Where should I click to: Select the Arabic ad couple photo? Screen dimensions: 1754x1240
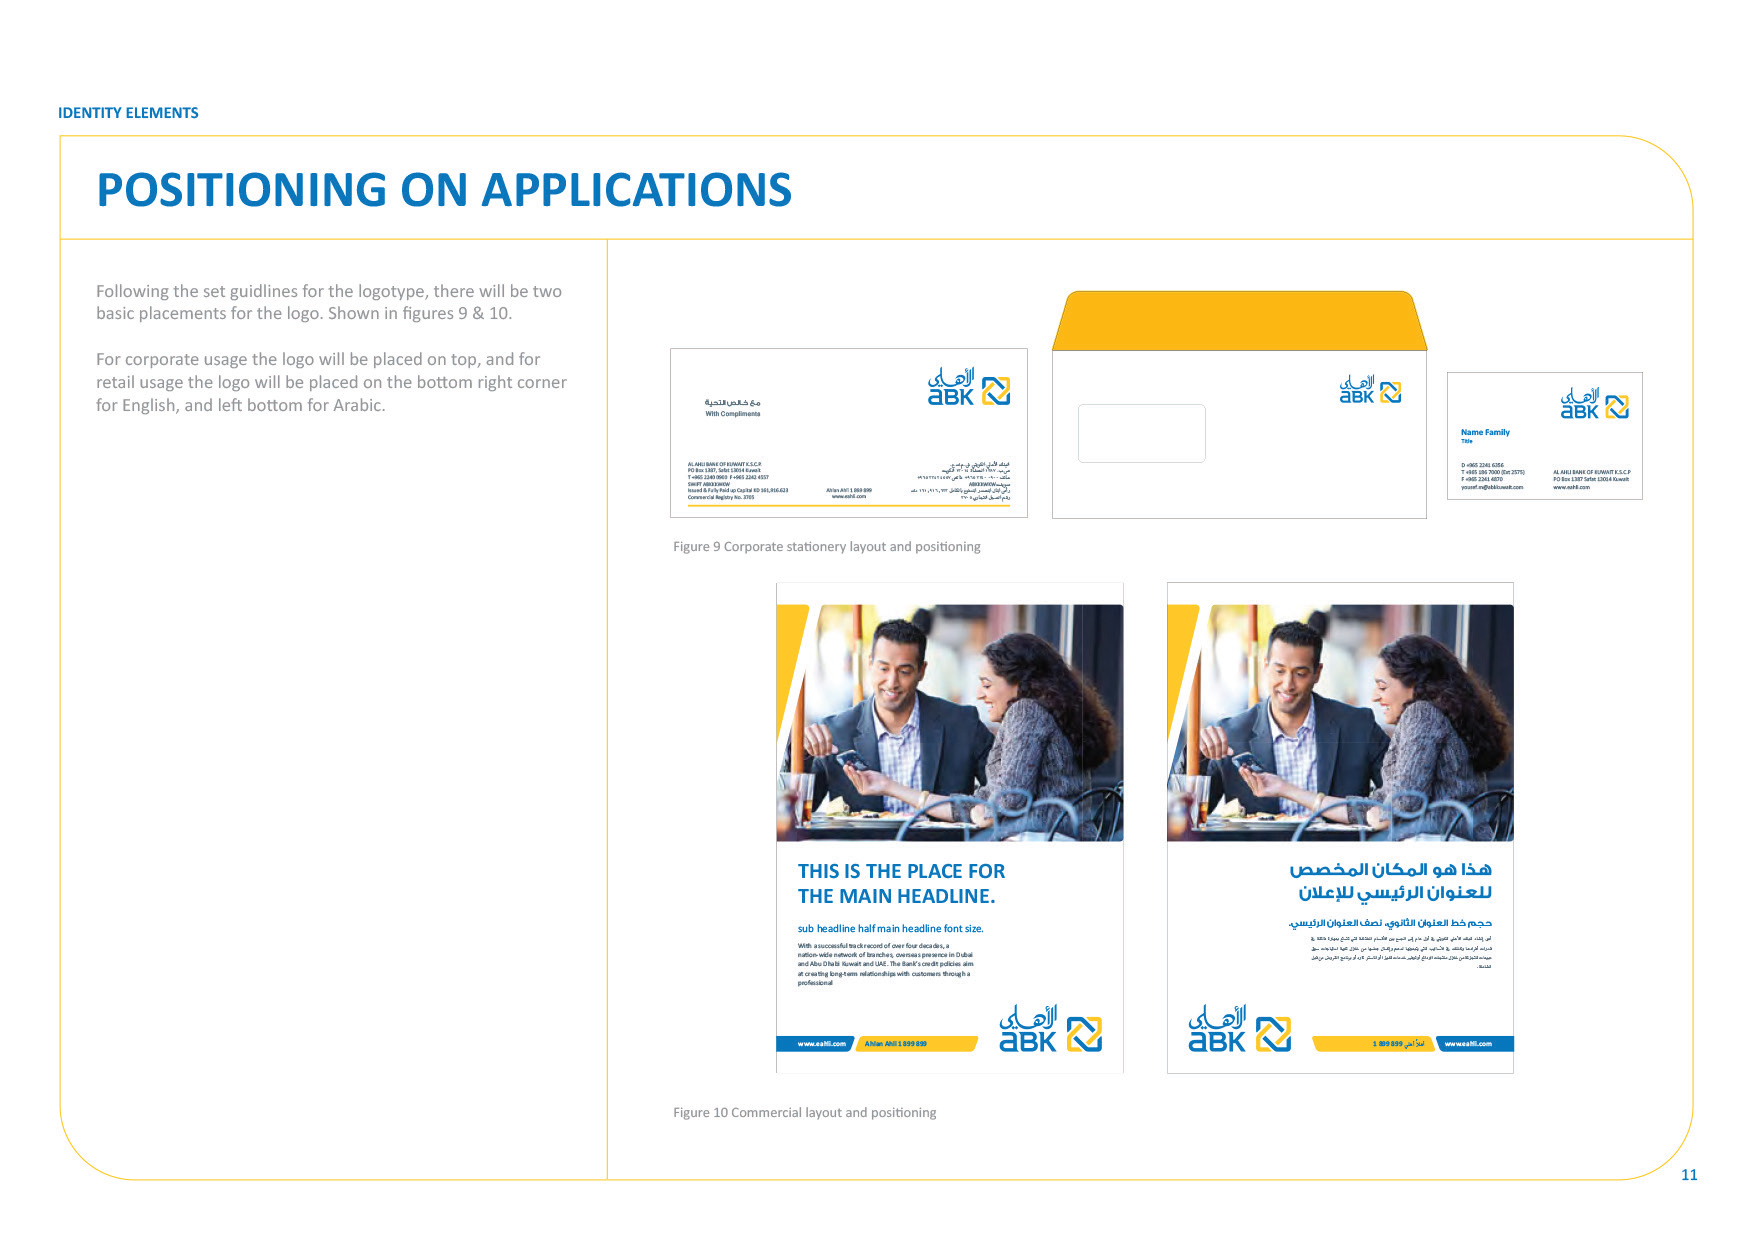click(x=1340, y=722)
